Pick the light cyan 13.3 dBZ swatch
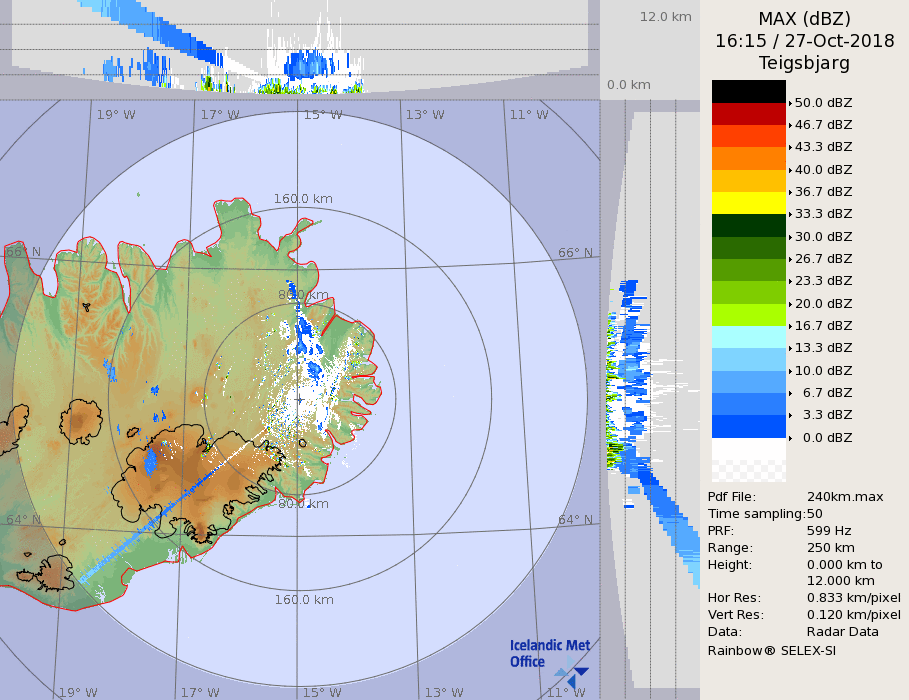 click(x=748, y=337)
